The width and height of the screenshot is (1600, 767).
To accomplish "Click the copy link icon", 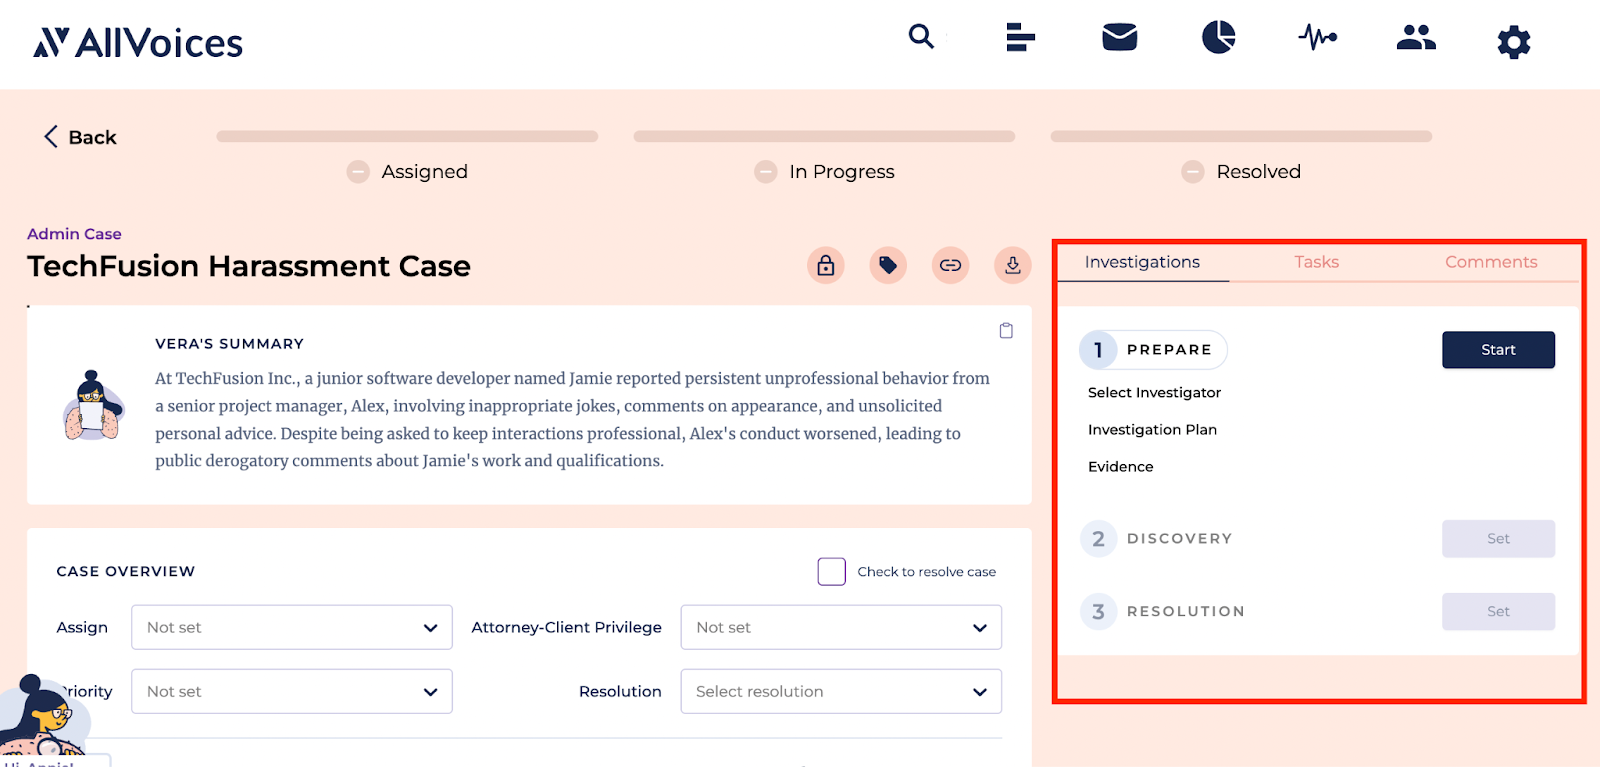I will click(950, 265).
